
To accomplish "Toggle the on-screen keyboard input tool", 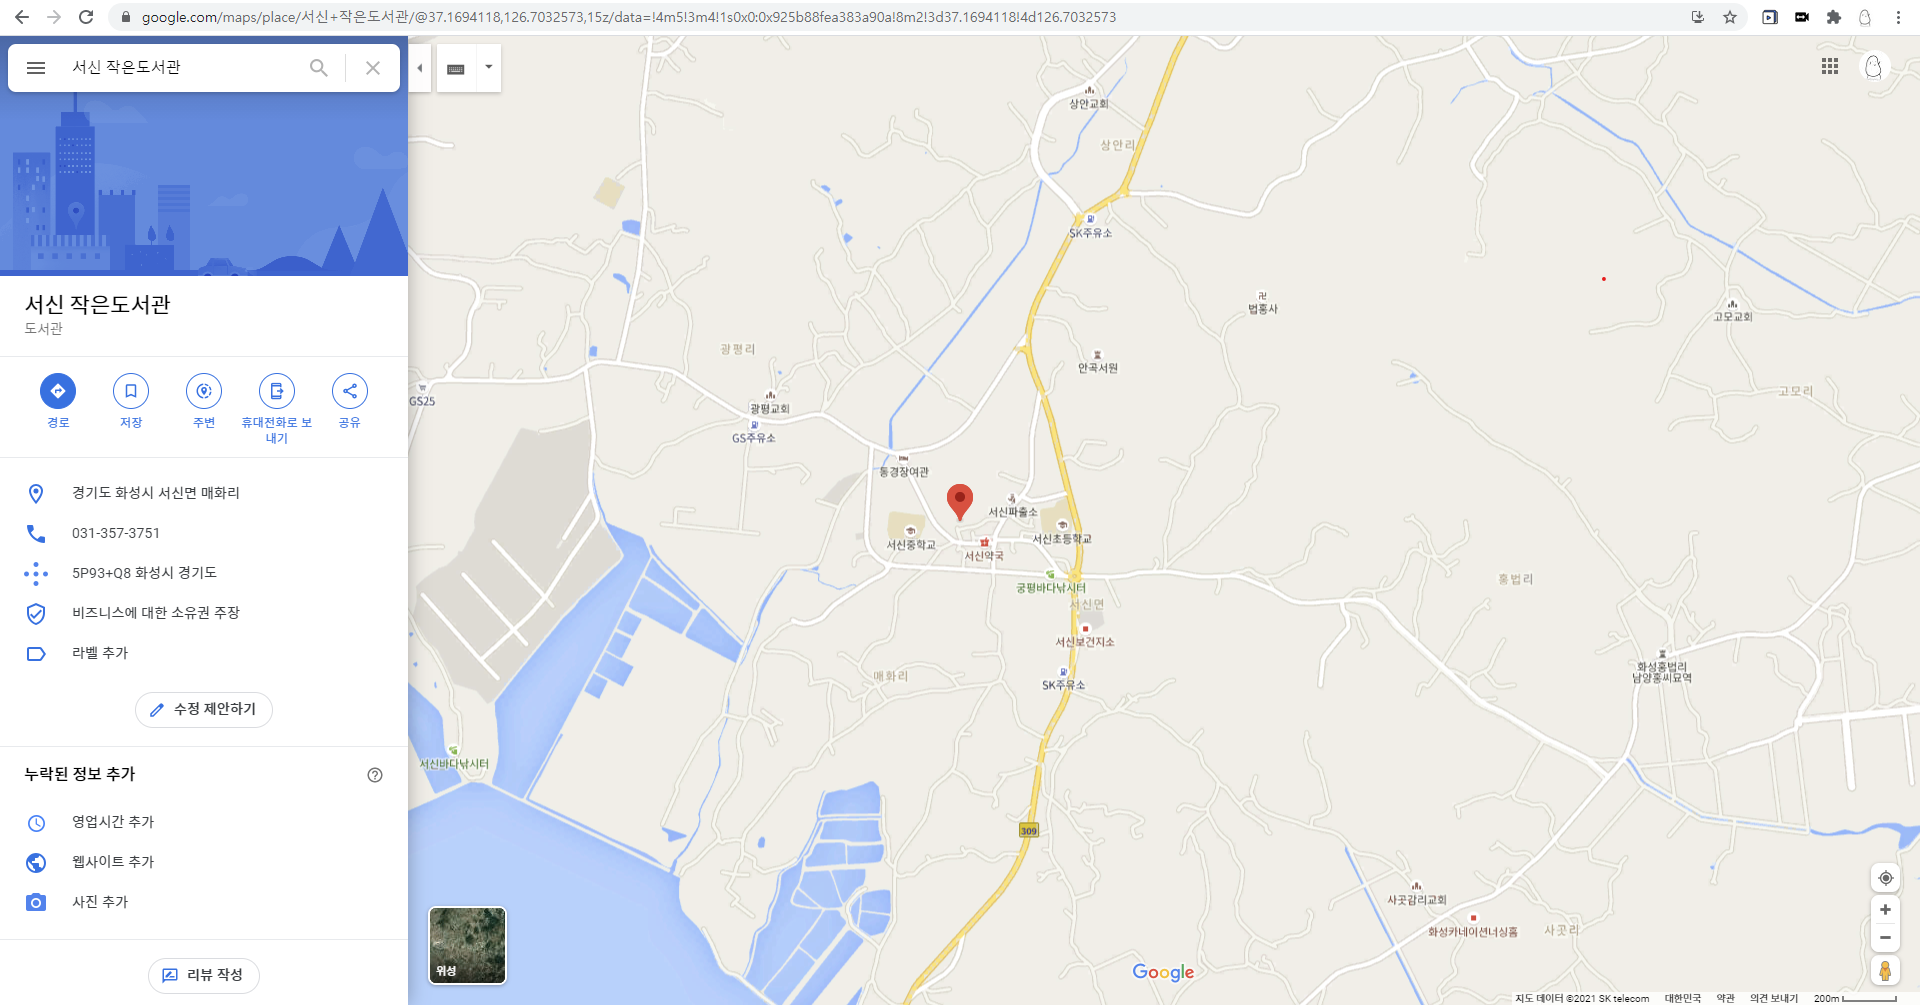I will 456,68.
